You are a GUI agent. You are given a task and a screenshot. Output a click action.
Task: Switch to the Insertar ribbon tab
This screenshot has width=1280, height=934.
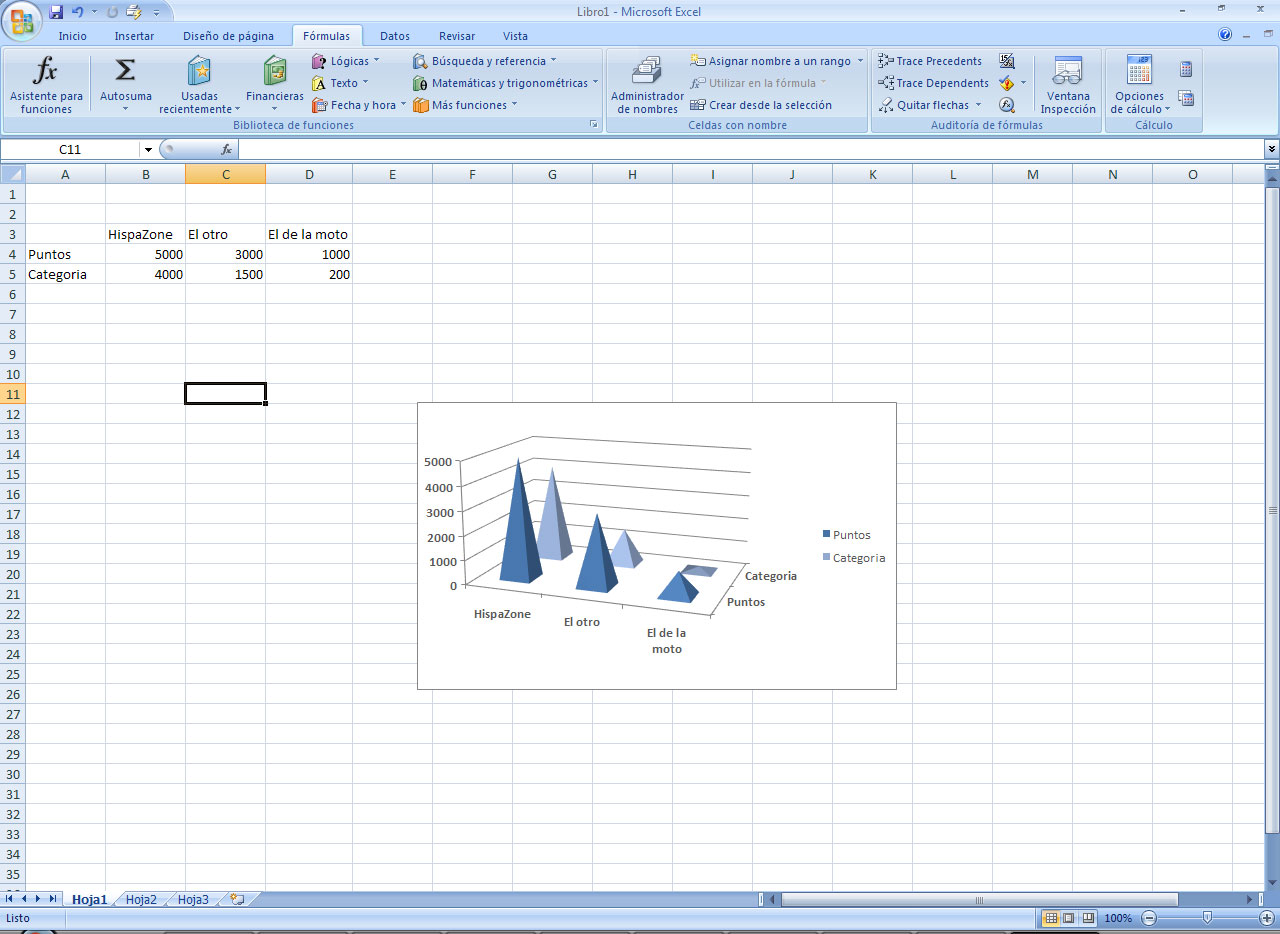point(134,36)
